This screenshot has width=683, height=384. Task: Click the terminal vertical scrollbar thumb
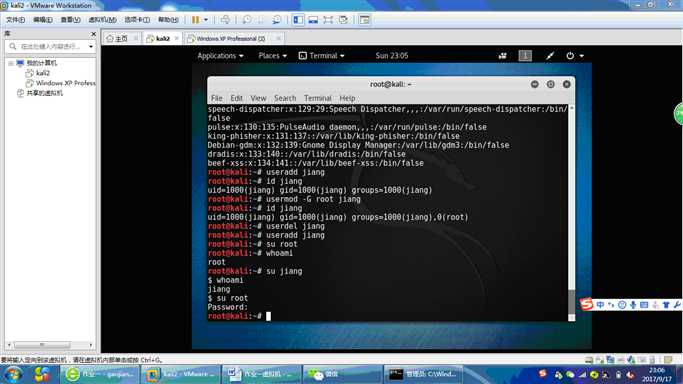[x=571, y=301]
